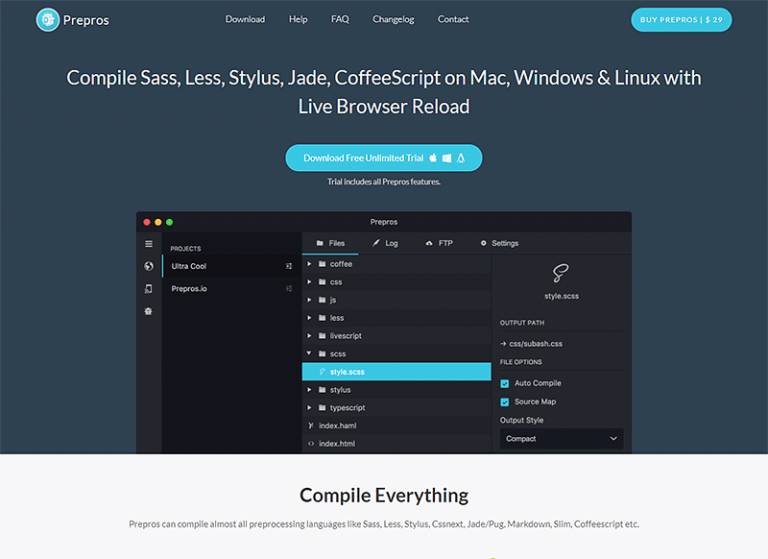This screenshot has width=768, height=559.
Task: Click the globe icon in sidebar
Action: (x=149, y=266)
